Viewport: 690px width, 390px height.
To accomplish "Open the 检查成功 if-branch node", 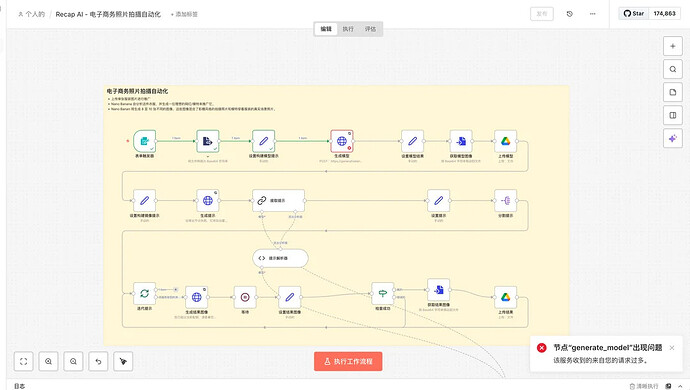I will point(382,294).
